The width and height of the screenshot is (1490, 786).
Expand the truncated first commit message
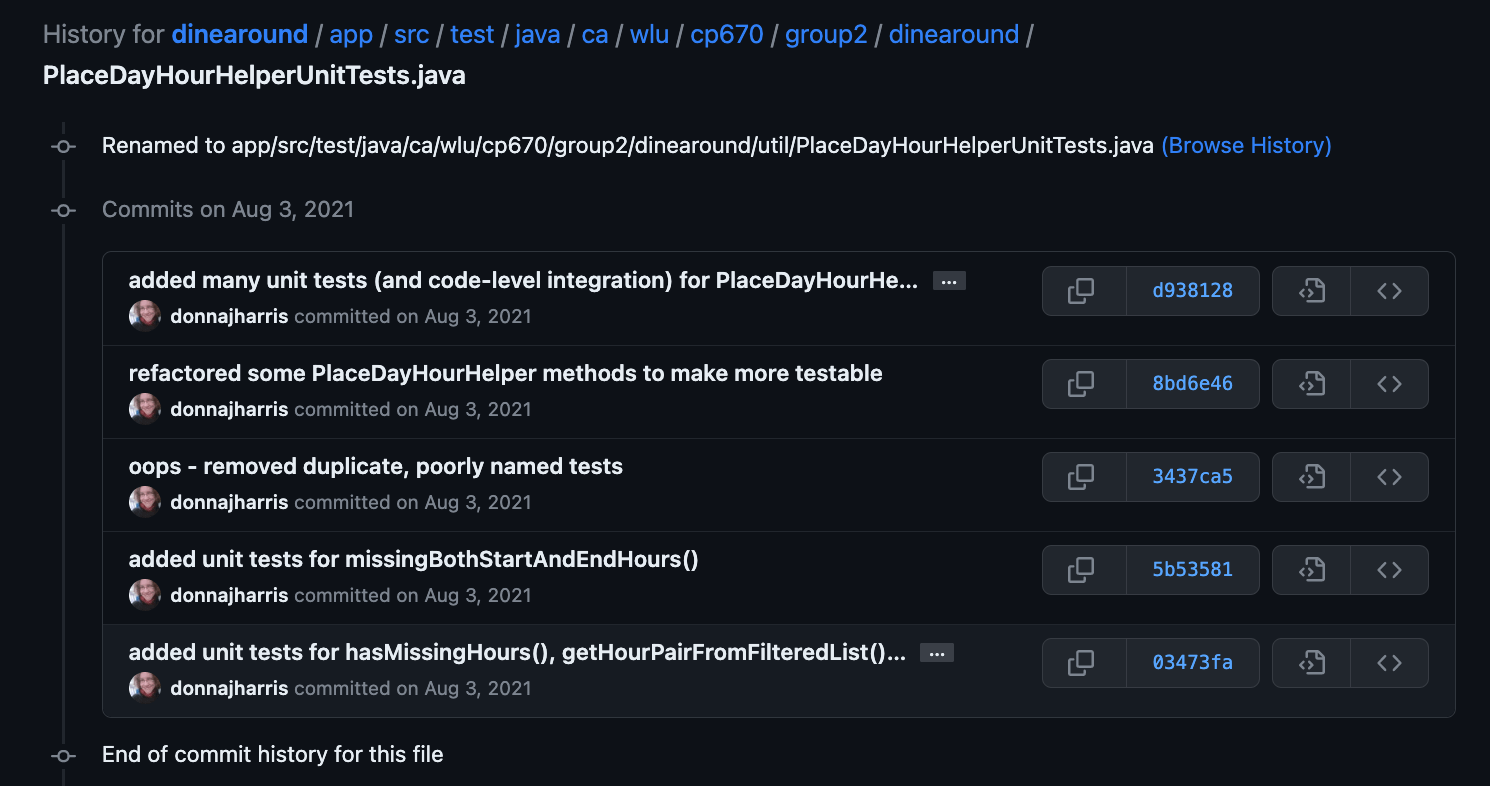(948, 280)
